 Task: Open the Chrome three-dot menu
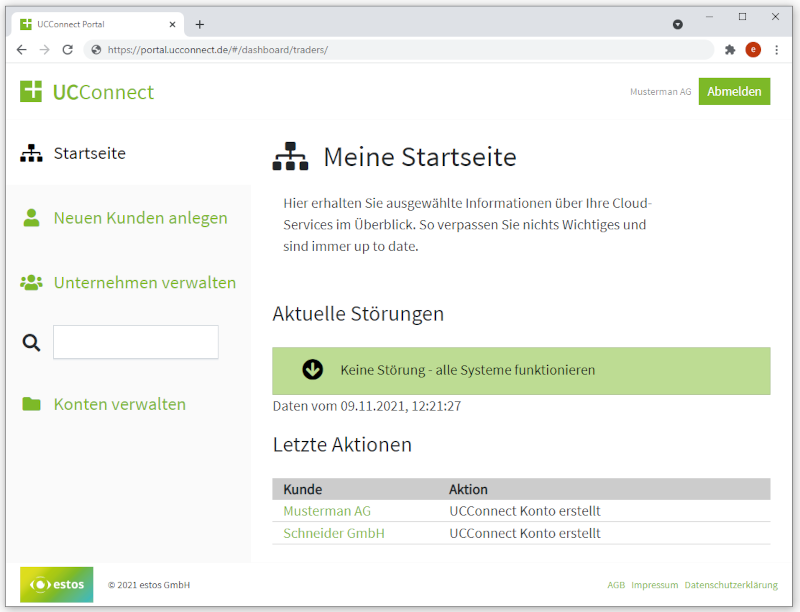[777, 49]
